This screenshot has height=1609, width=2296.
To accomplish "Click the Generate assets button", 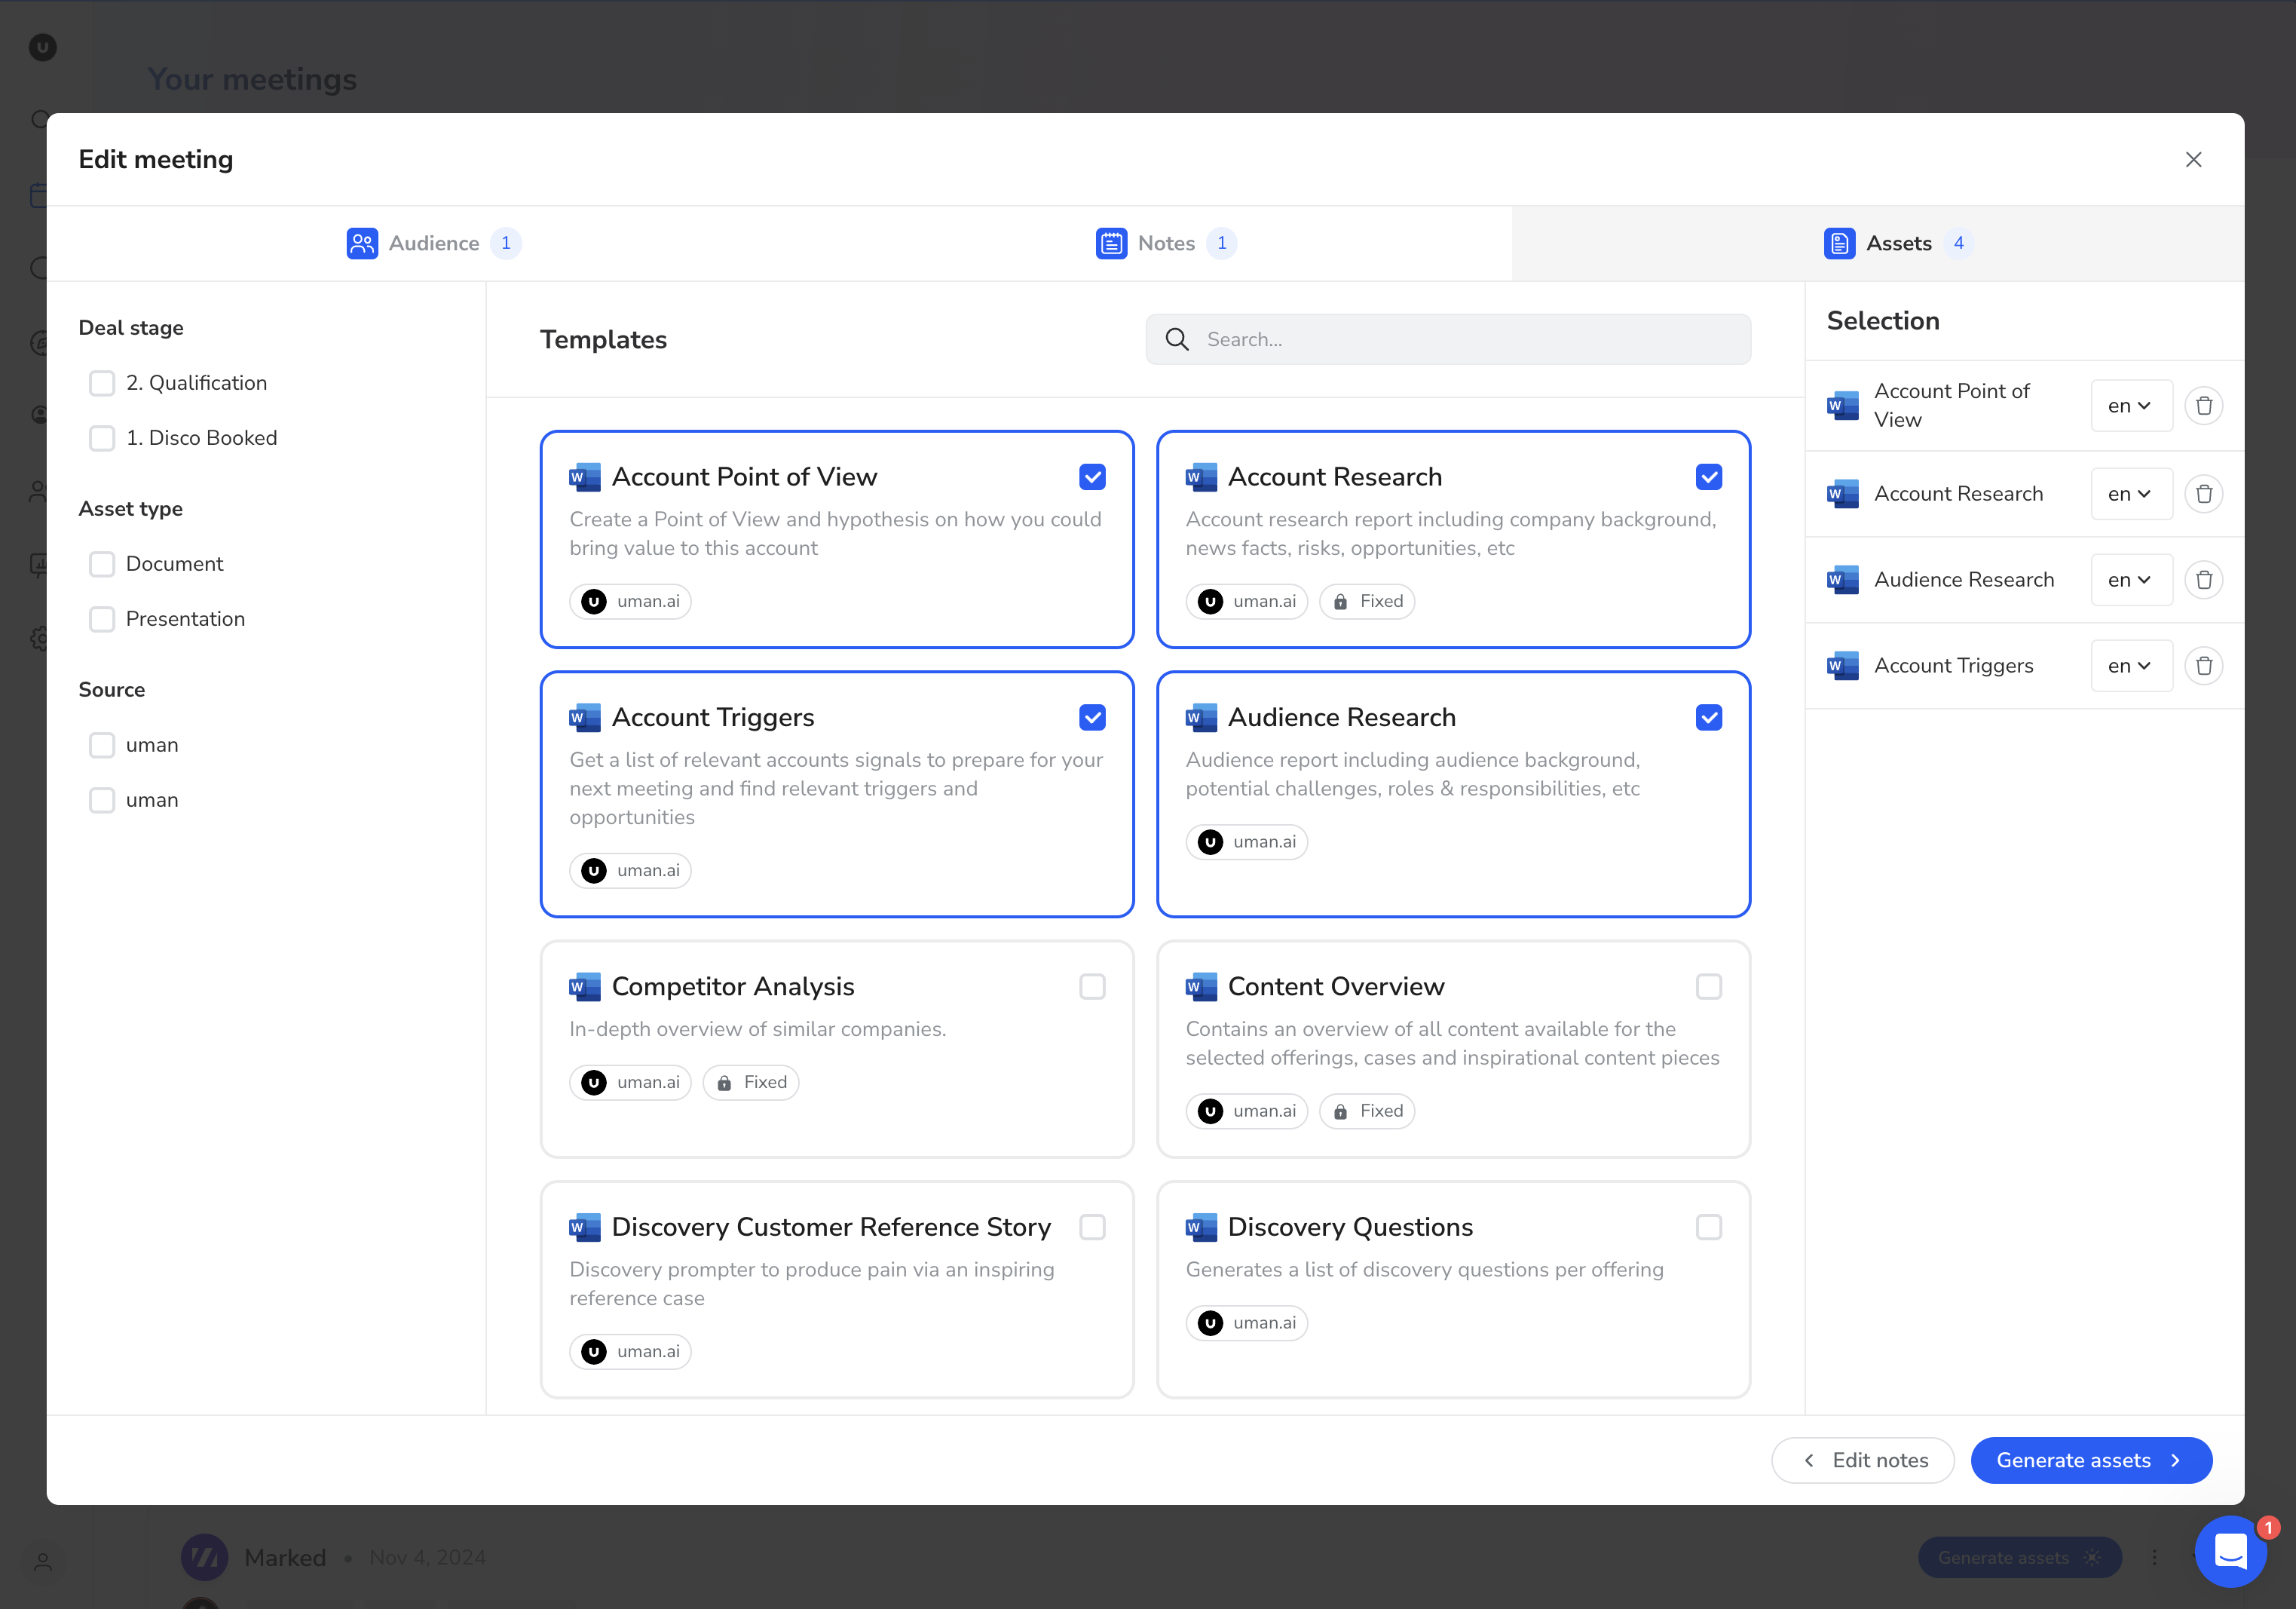I will (2090, 1460).
